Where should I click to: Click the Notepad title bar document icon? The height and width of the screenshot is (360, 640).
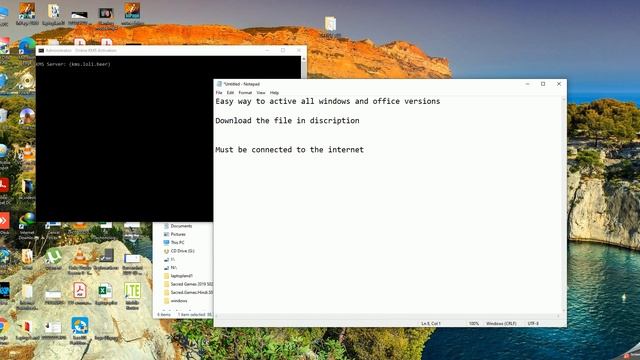point(219,84)
